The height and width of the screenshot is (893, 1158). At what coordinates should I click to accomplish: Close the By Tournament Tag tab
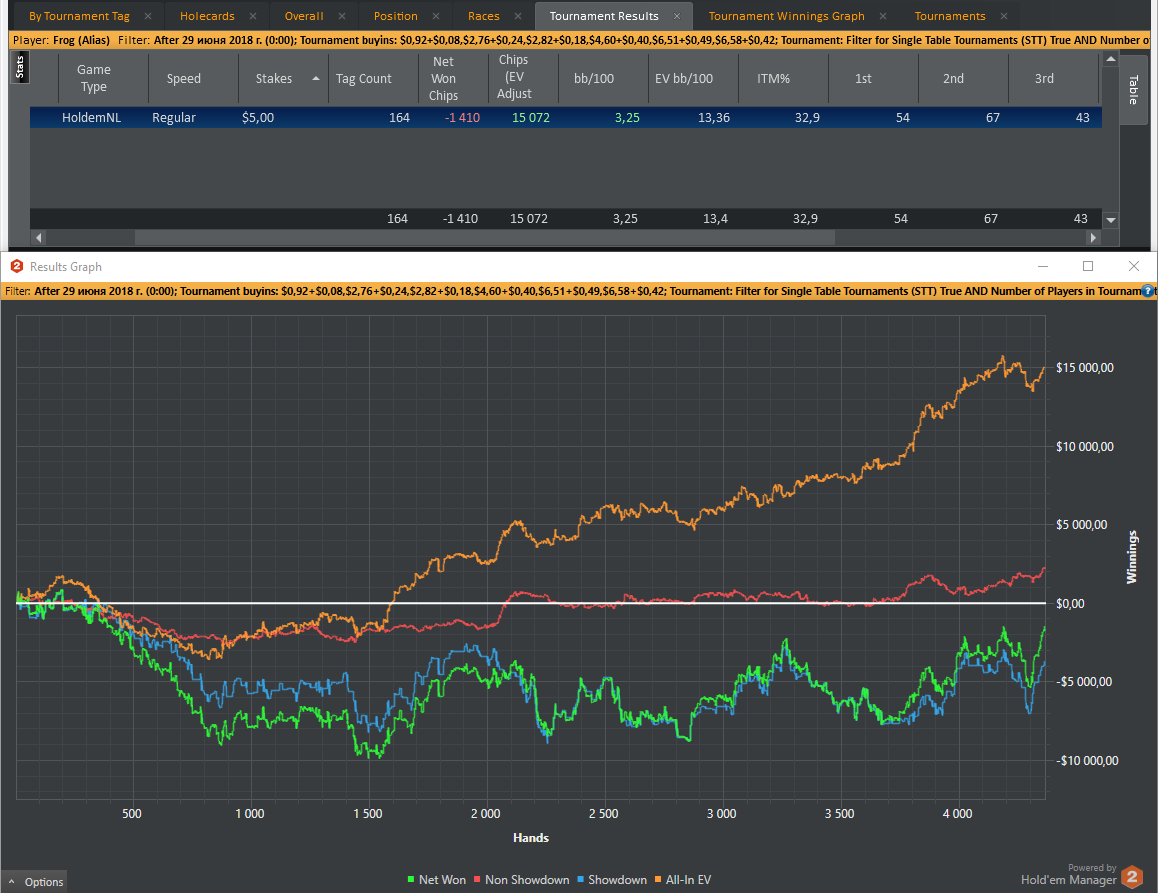click(148, 16)
